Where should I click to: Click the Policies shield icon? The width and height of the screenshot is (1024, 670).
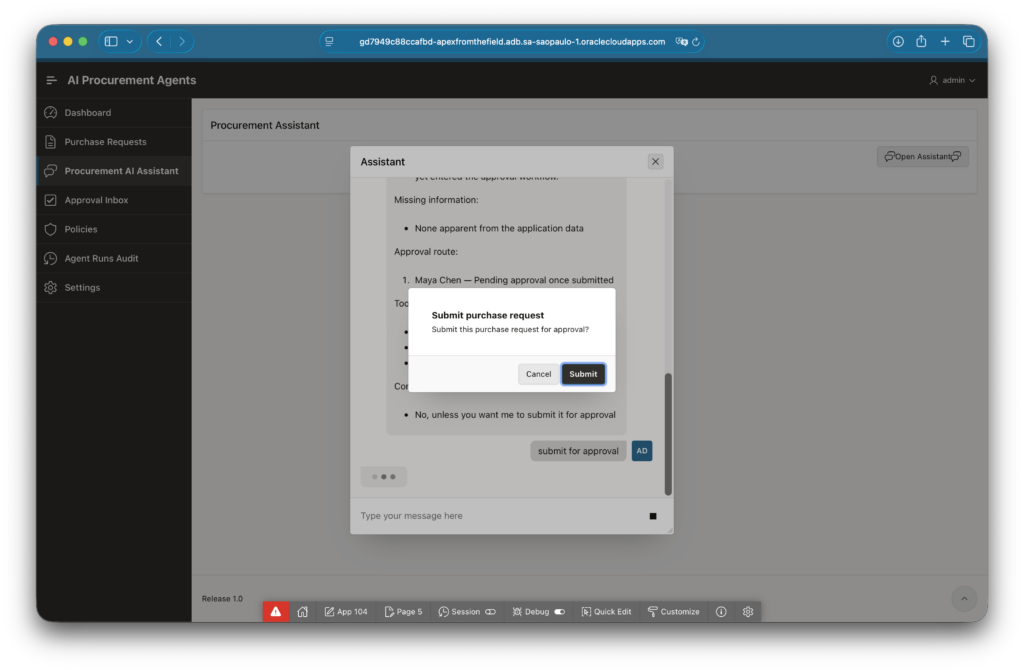pos(50,229)
